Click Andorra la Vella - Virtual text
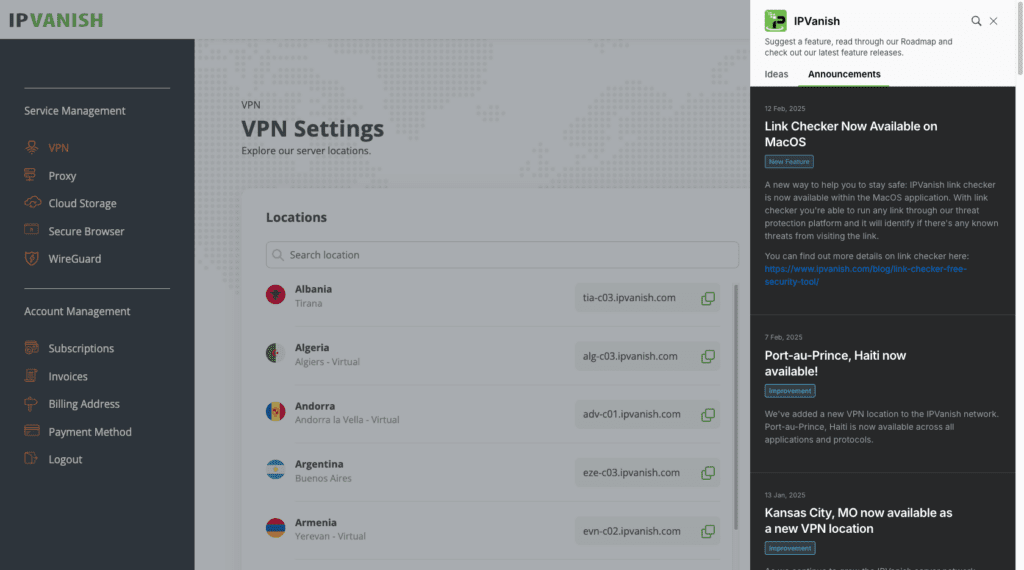 click(347, 420)
